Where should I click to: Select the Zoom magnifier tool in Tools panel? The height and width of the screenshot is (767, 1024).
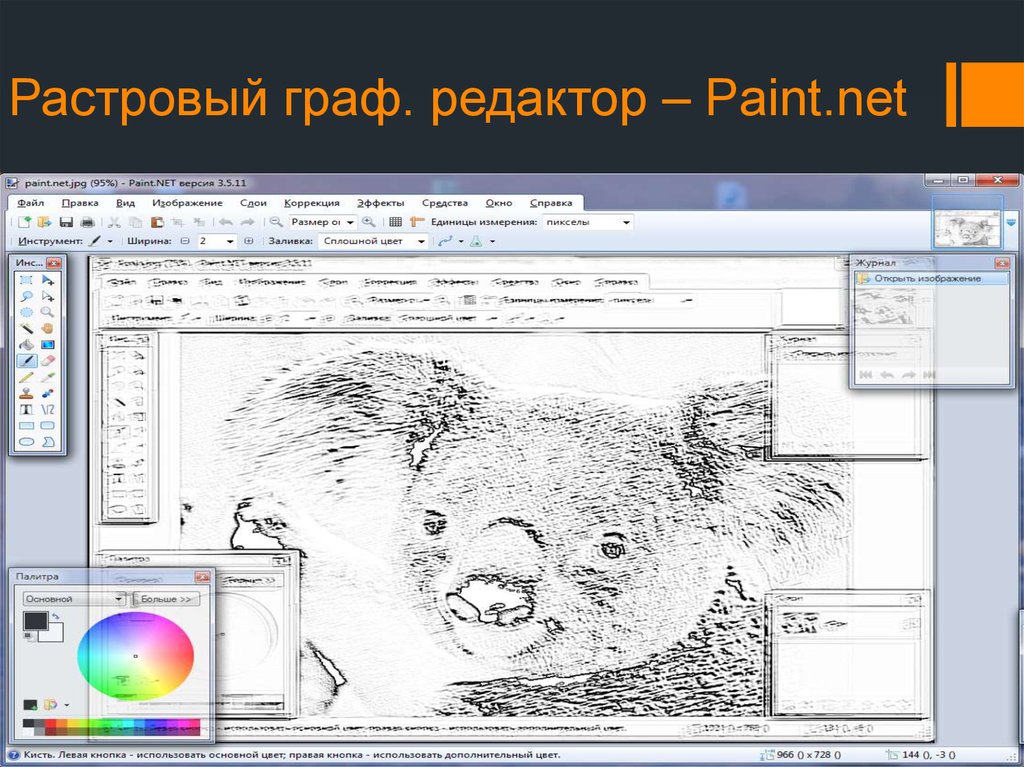[x=48, y=312]
